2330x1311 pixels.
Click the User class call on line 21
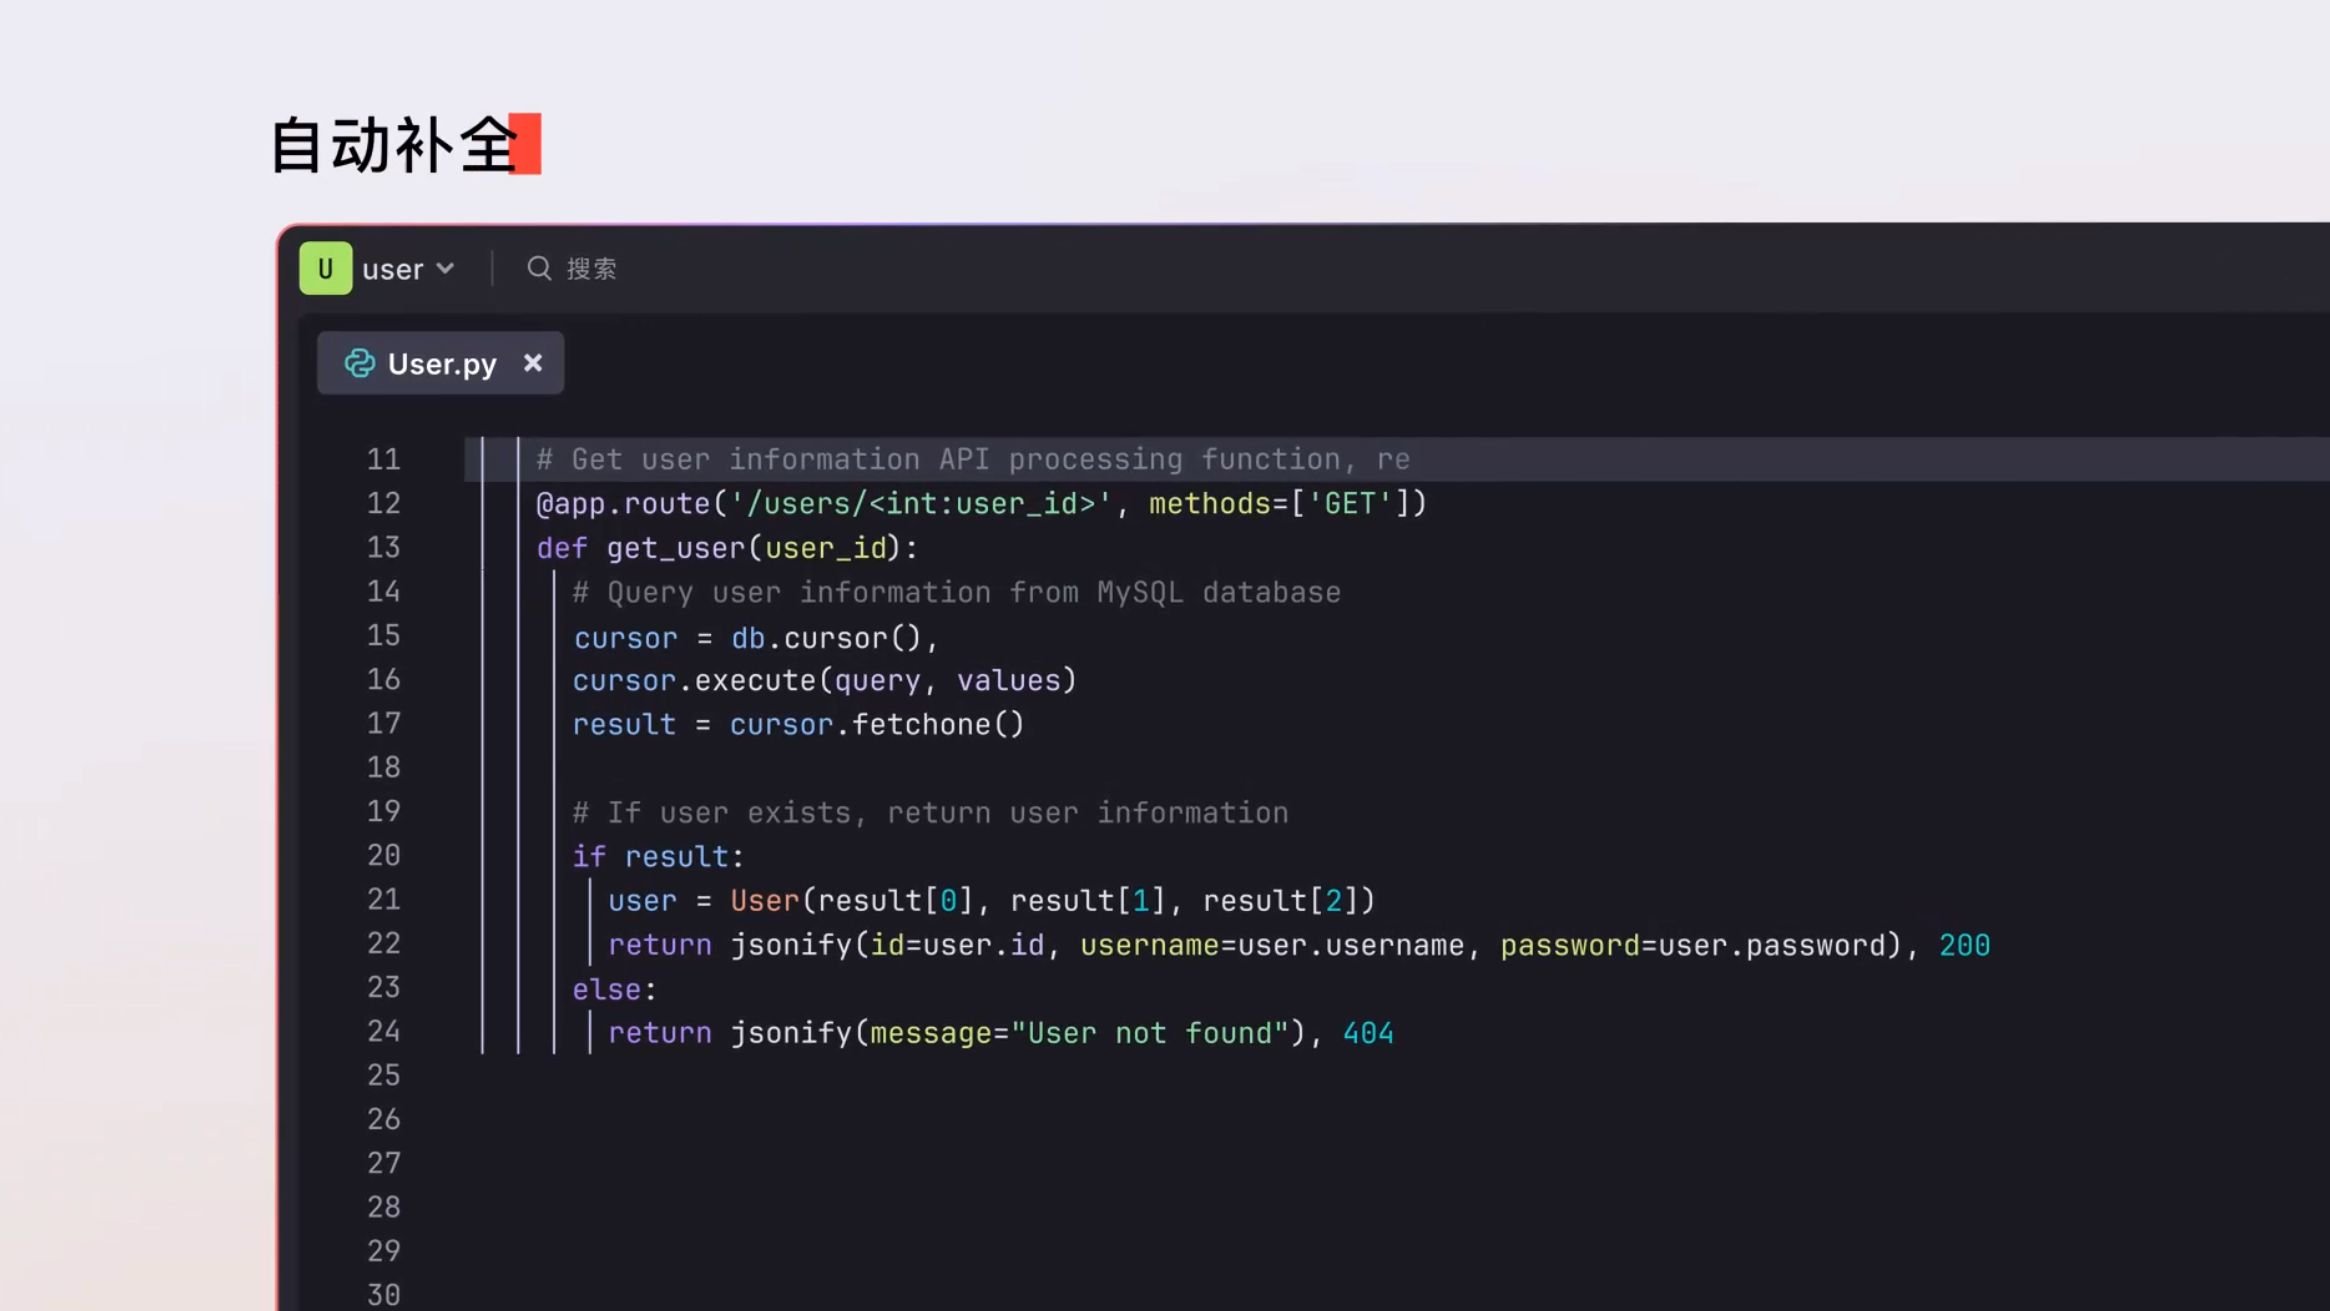tap(764, 900)
